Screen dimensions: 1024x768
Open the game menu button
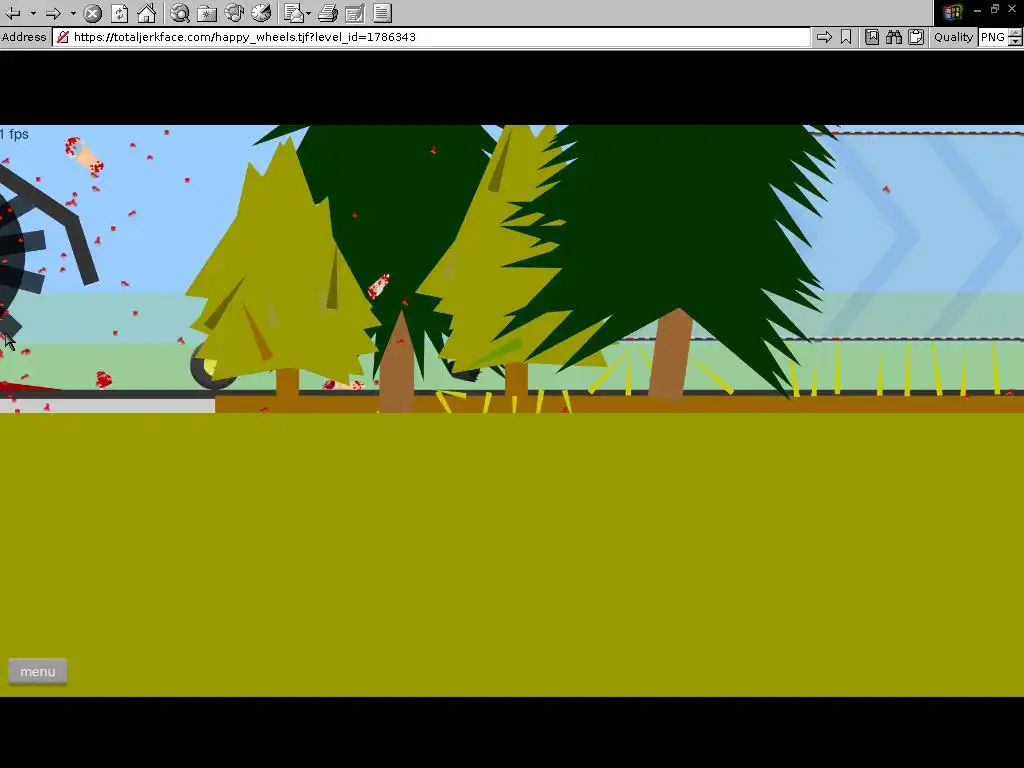[37, 671]
